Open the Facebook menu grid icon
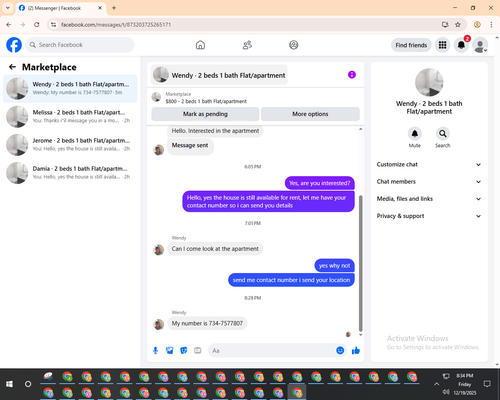500x400 pixels. tap(442, 45)
